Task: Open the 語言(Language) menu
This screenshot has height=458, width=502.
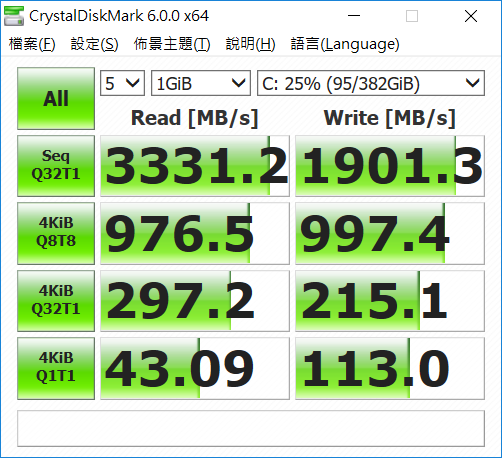Action: 345,44
